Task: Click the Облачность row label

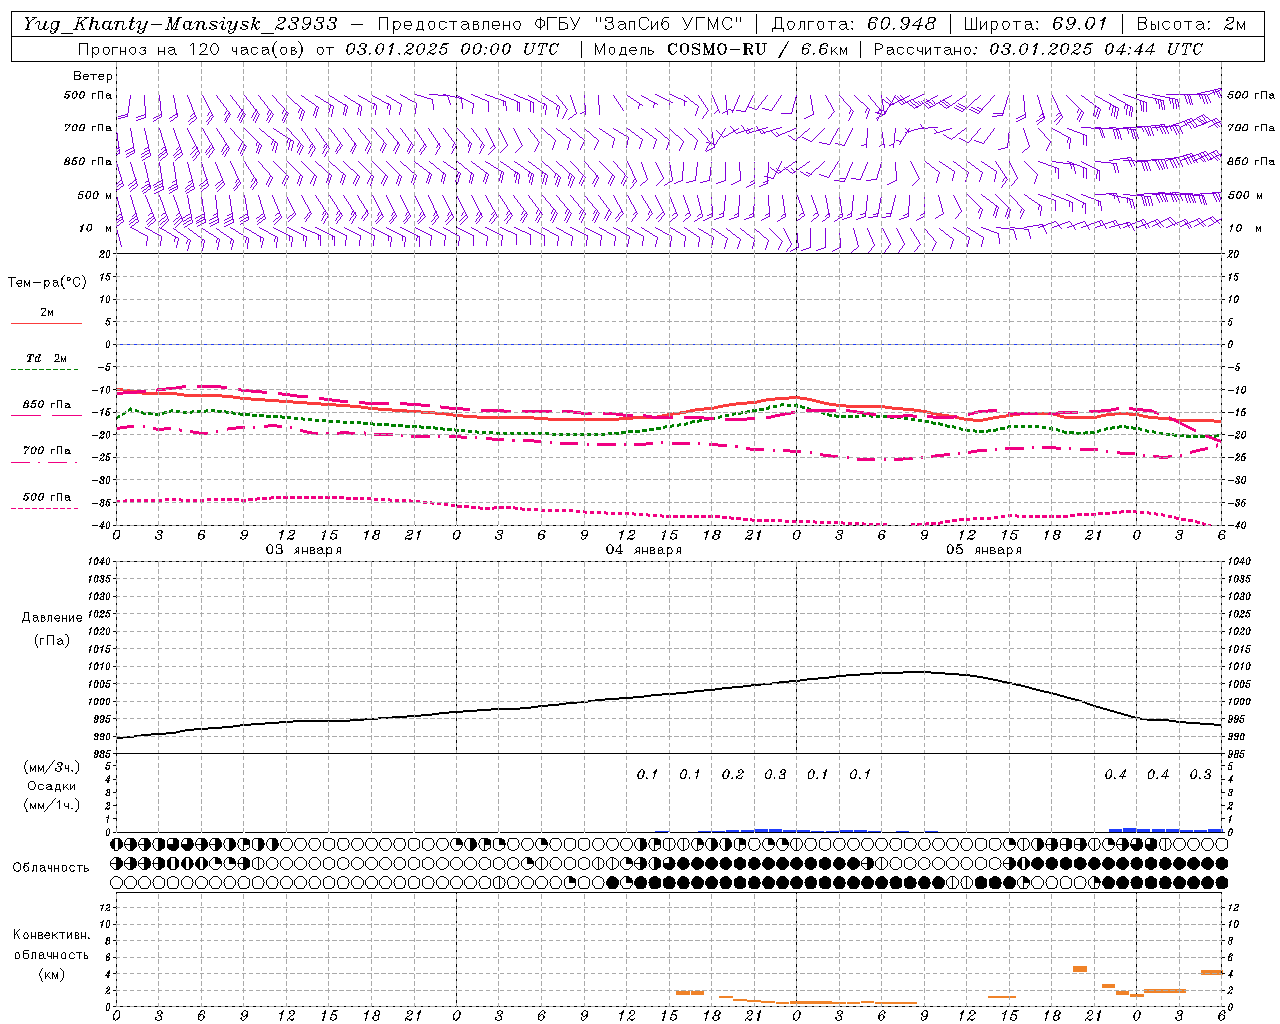Action: (x=51, y=868)
